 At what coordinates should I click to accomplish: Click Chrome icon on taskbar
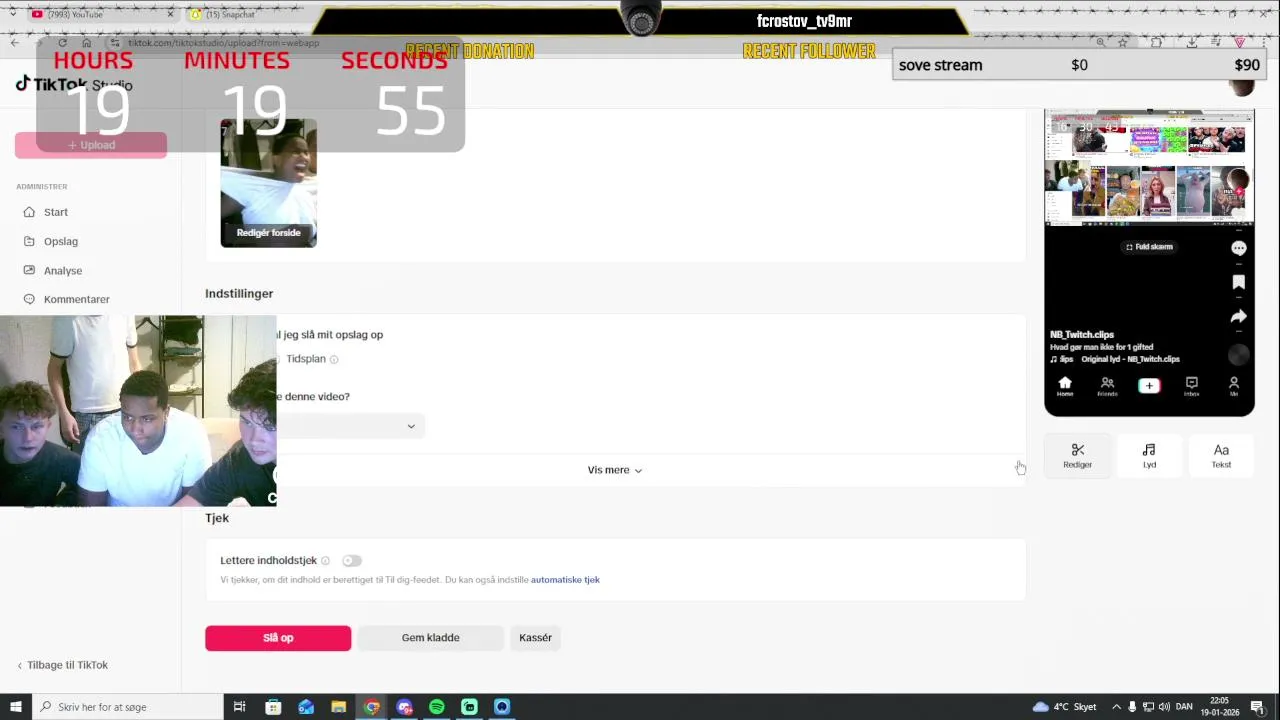[371, 707]
